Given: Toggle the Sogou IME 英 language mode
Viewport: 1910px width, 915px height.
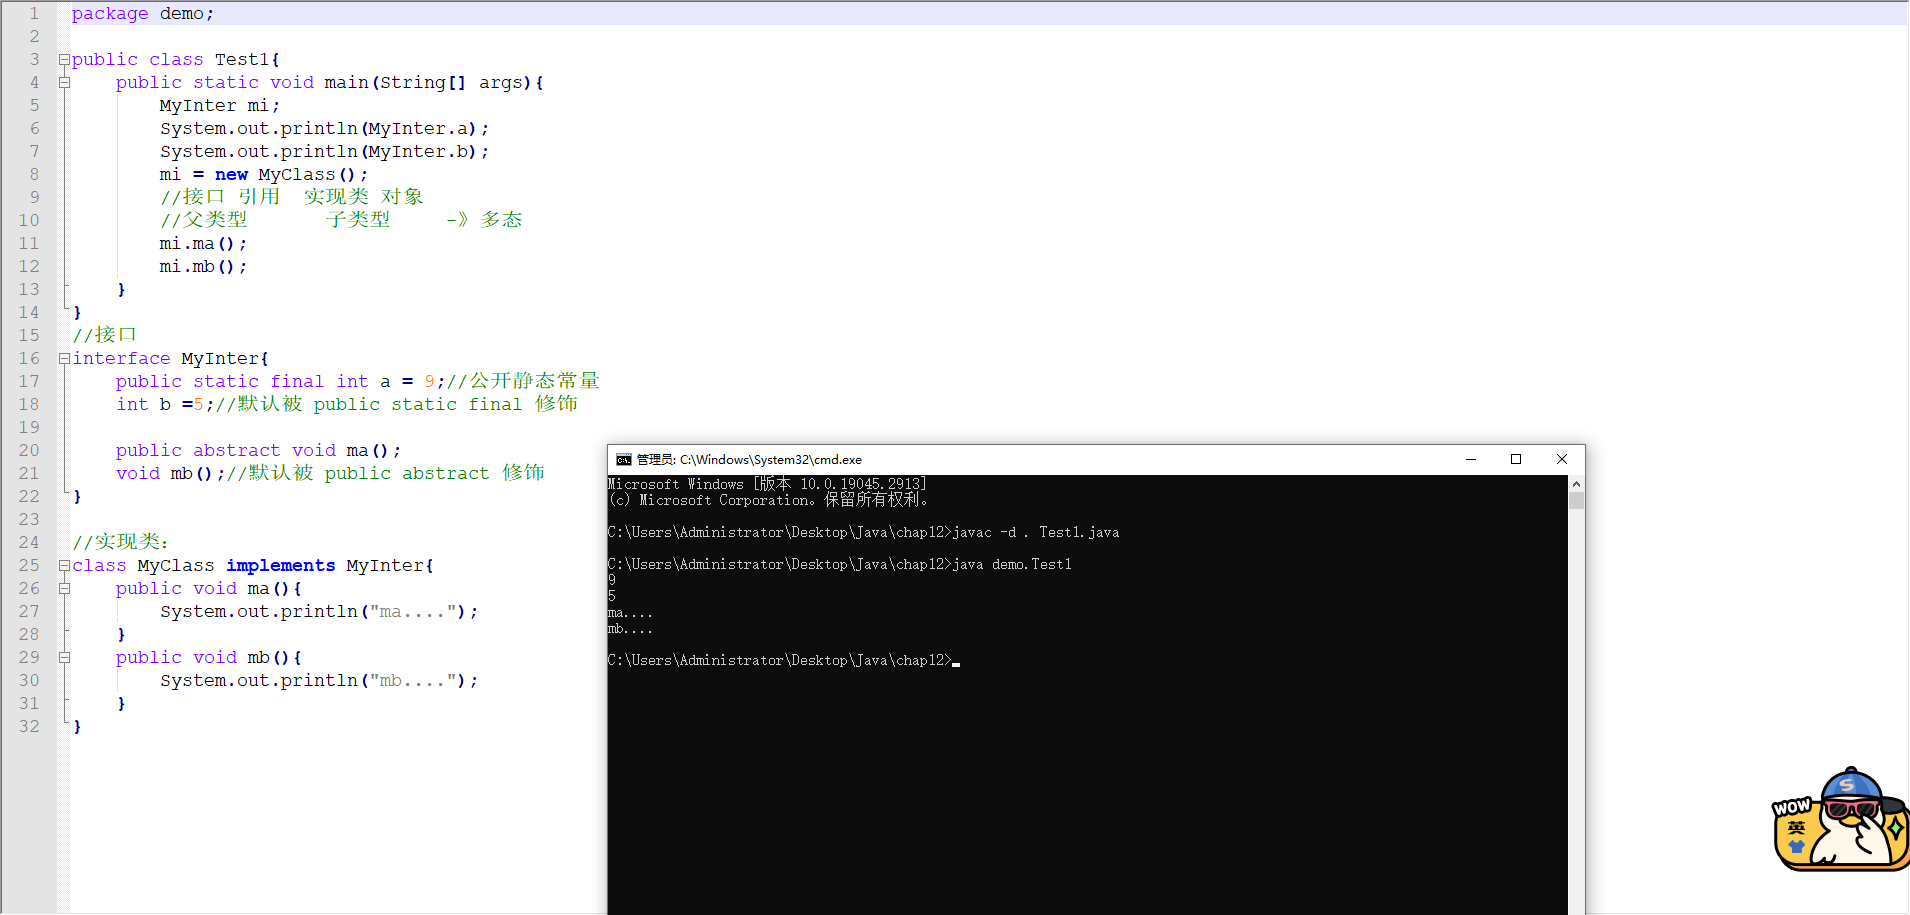Looking at the screenshot, I should (x=1796, y=827).
